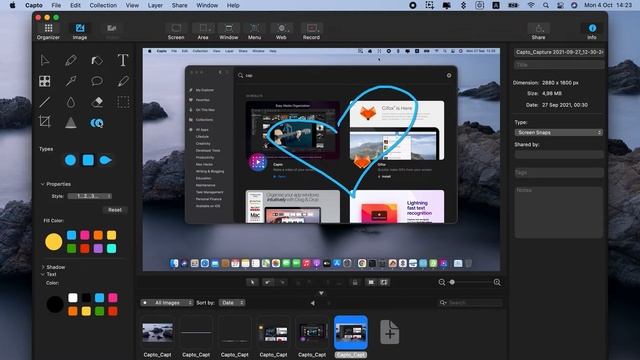Click the zoom out magnifier icon
Image resolution: width=640 pixels, height=360 pixels.
click(442, 282)
